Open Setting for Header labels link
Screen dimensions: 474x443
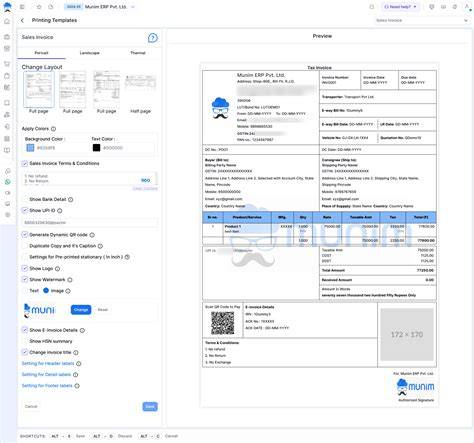pyautogui.click(x=48, y=363)
